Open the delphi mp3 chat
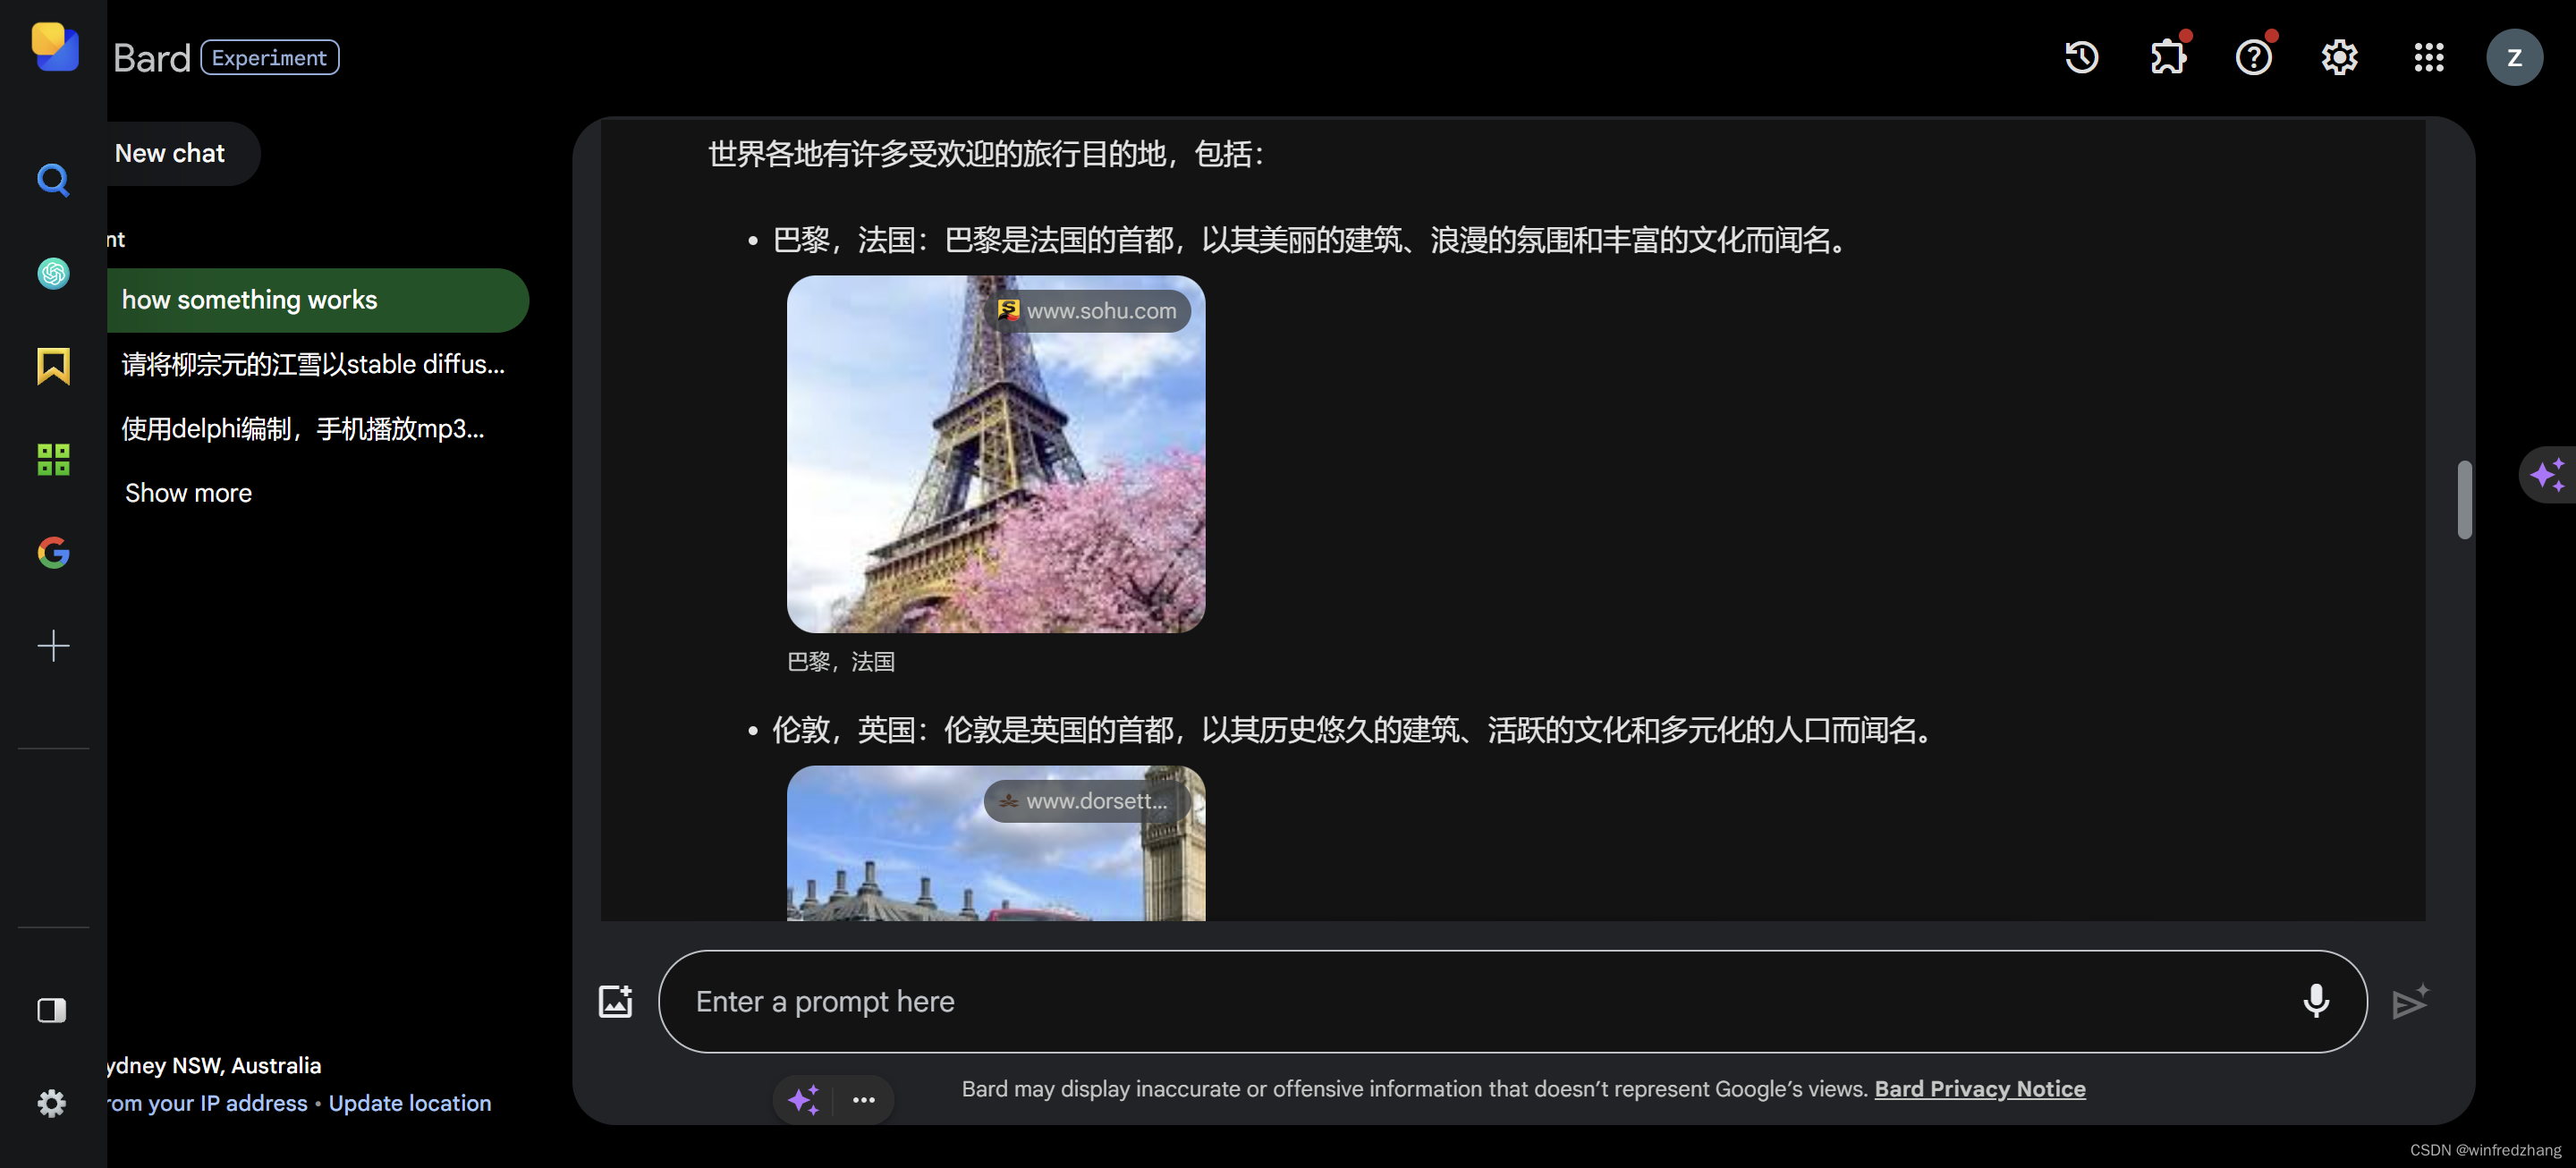 click(303, 428)
